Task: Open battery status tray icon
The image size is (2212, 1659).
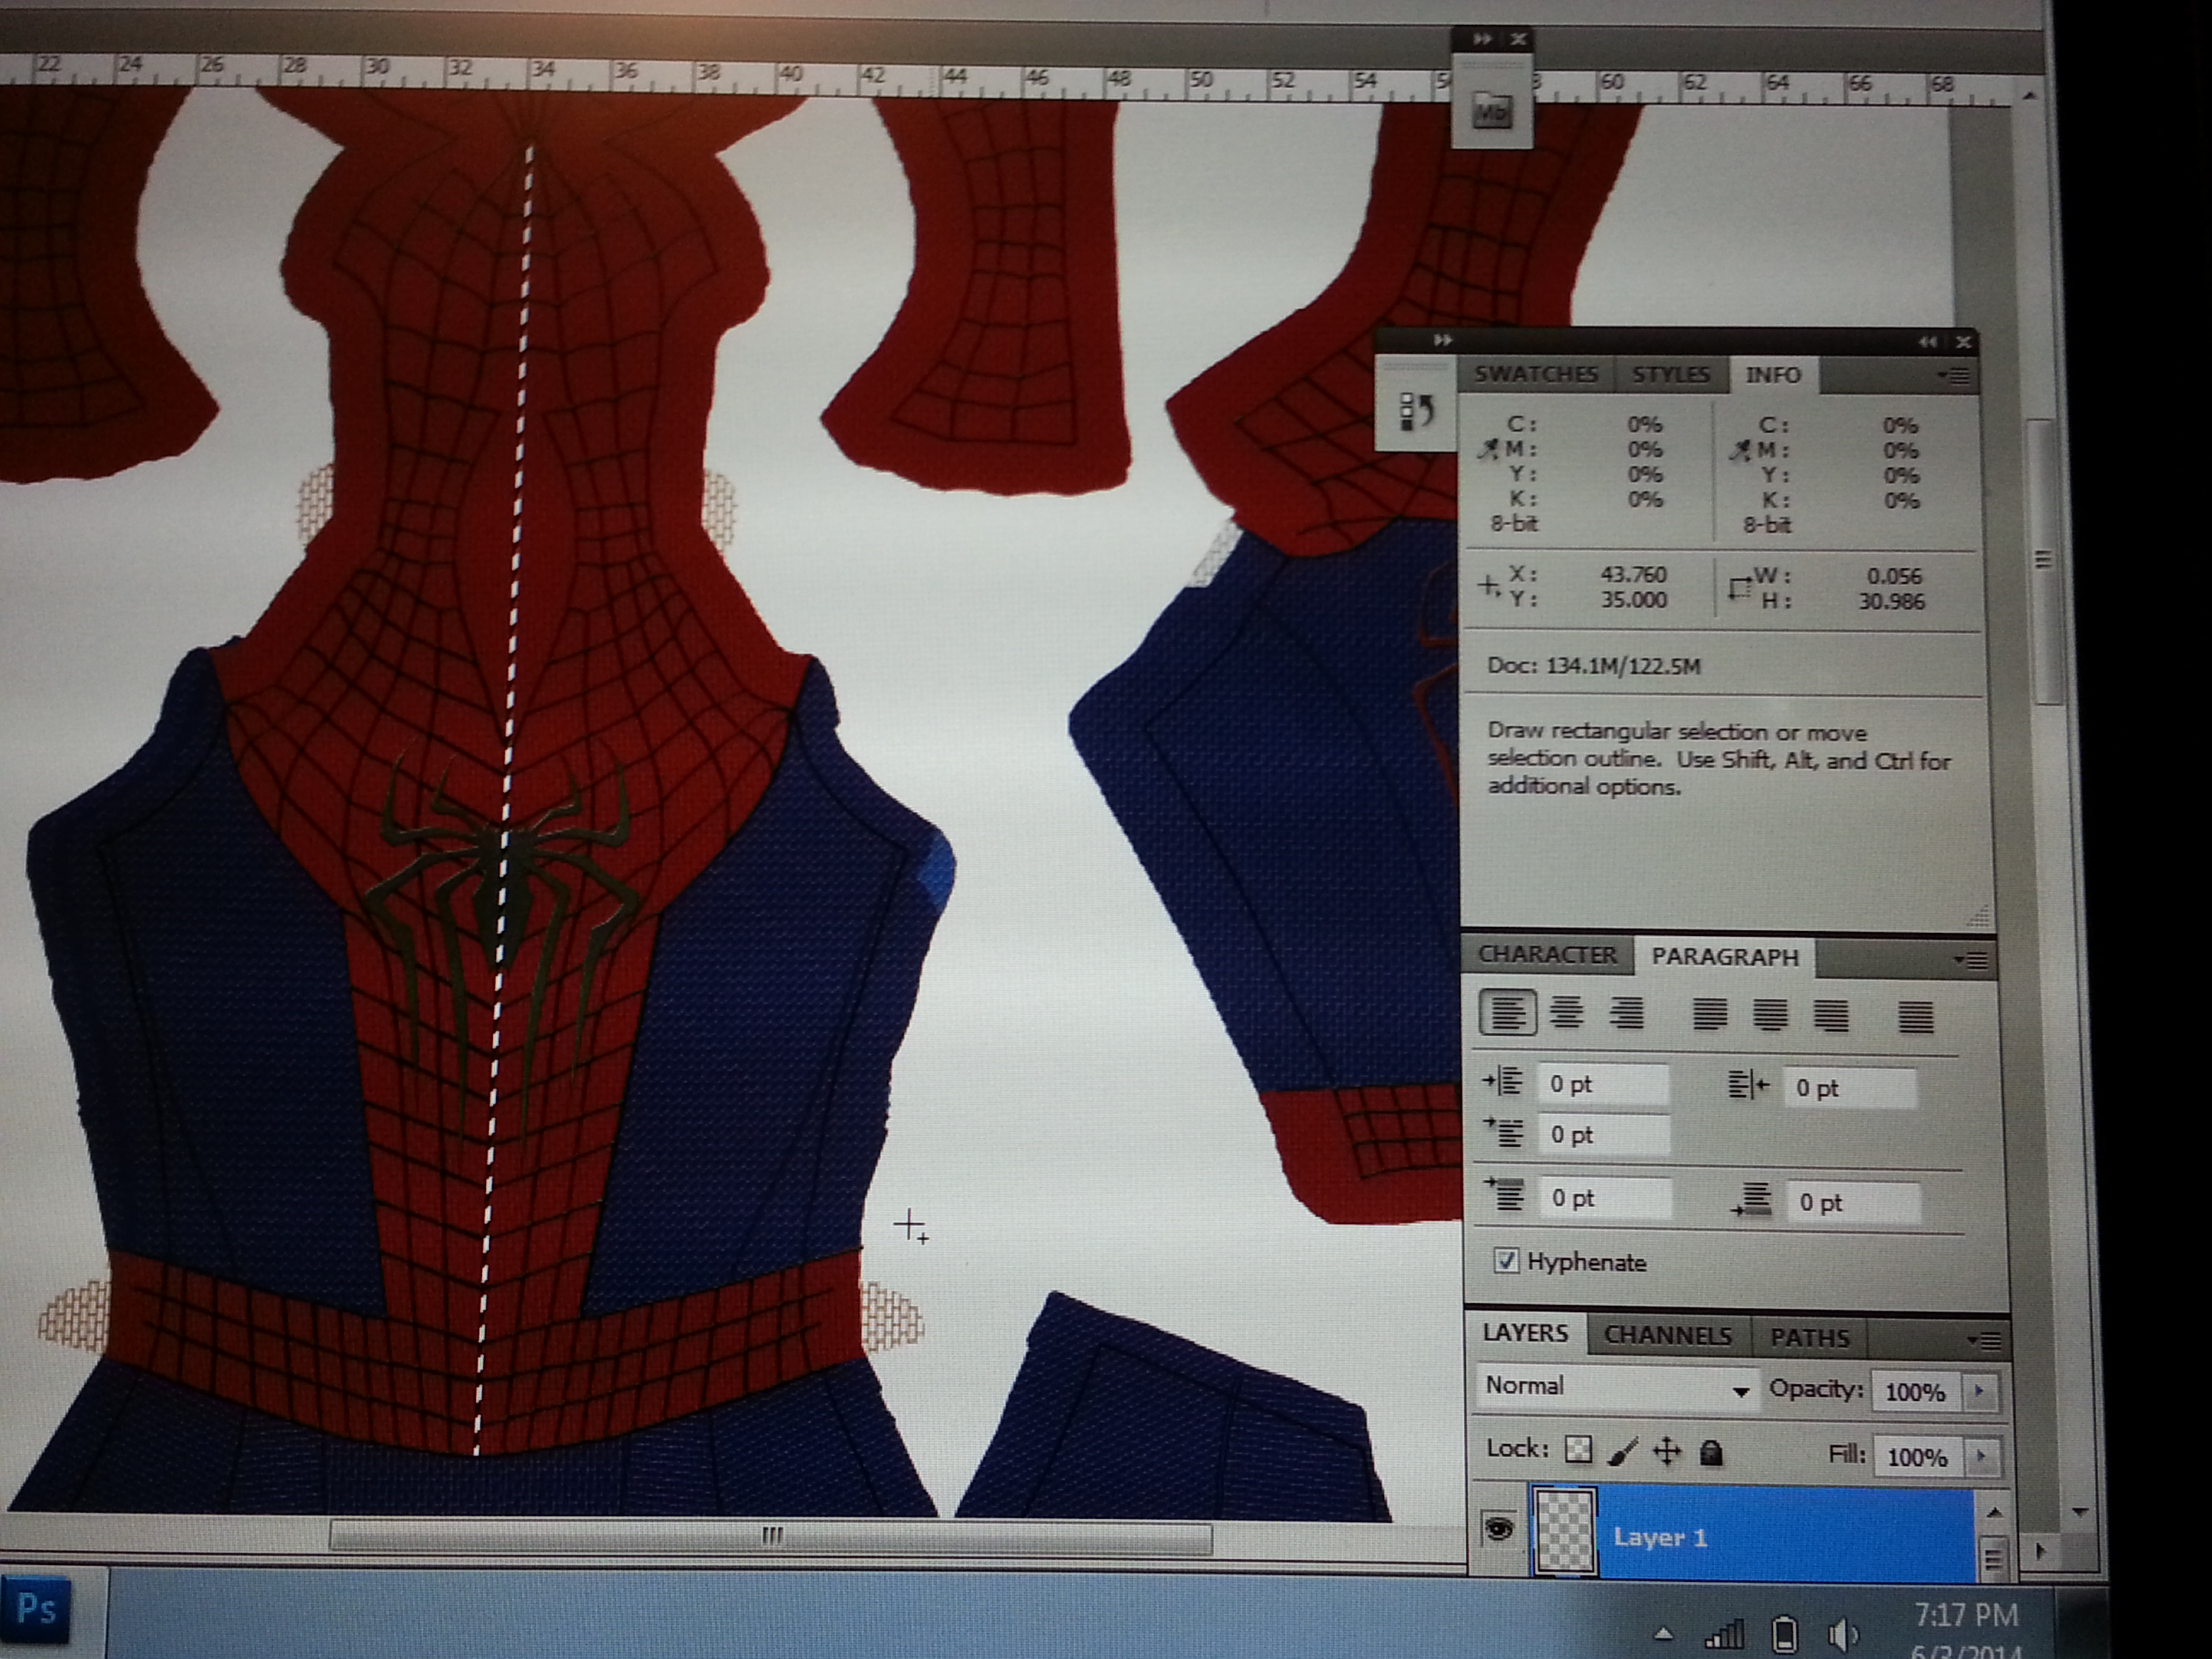Action: pyautogui.click(x=1785, y=1636)
